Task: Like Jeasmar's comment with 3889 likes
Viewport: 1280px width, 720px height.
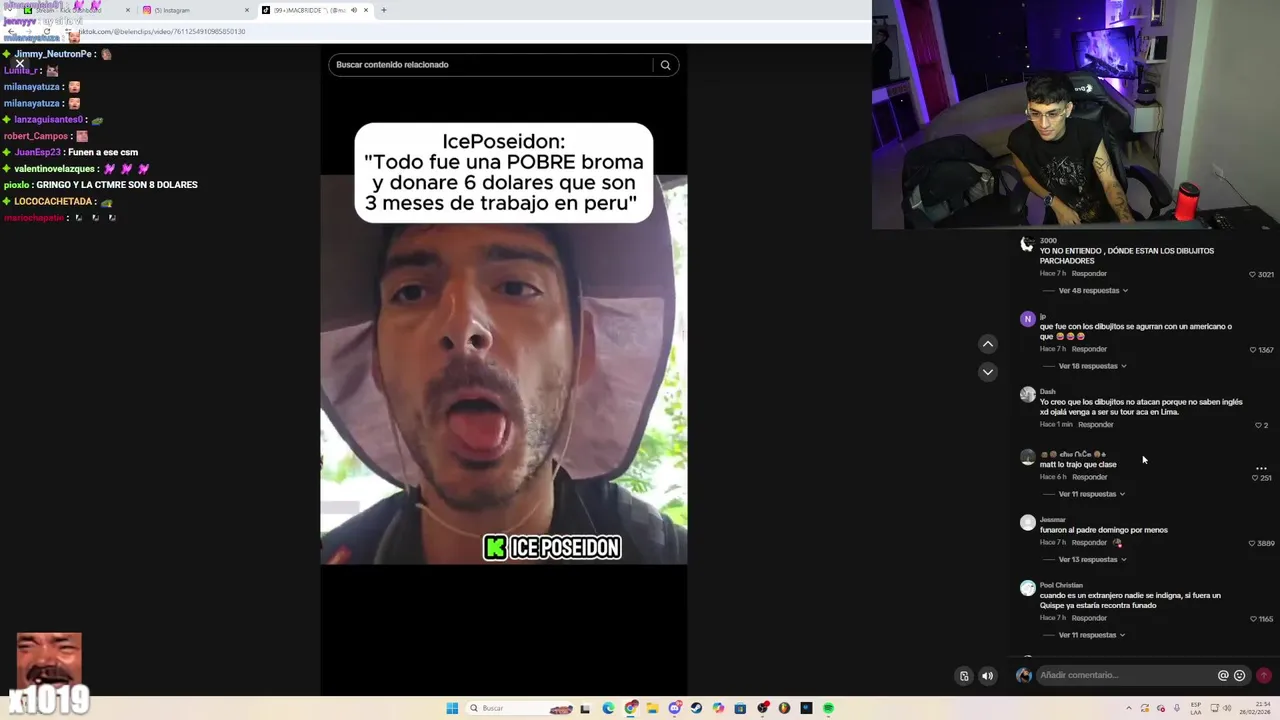Action: pyautogui.click(x=1252, y=543)
